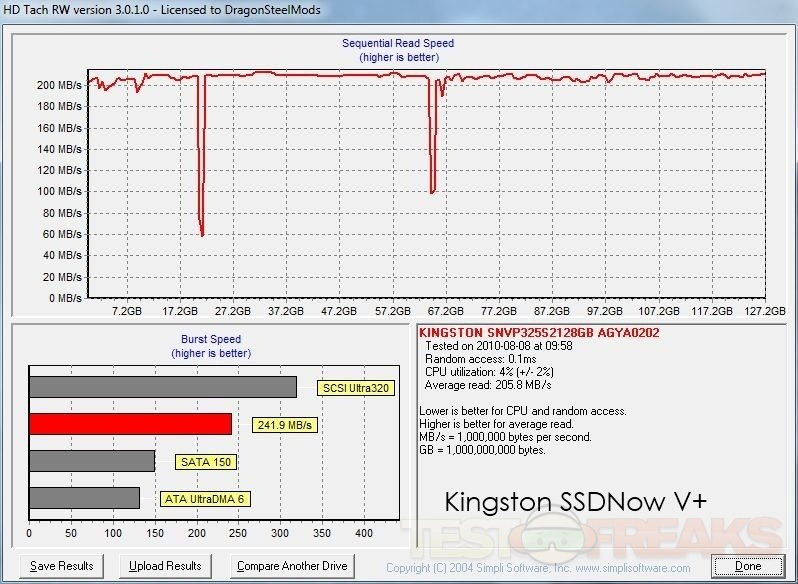Click the Burst Speed chart title

point(210,340)
